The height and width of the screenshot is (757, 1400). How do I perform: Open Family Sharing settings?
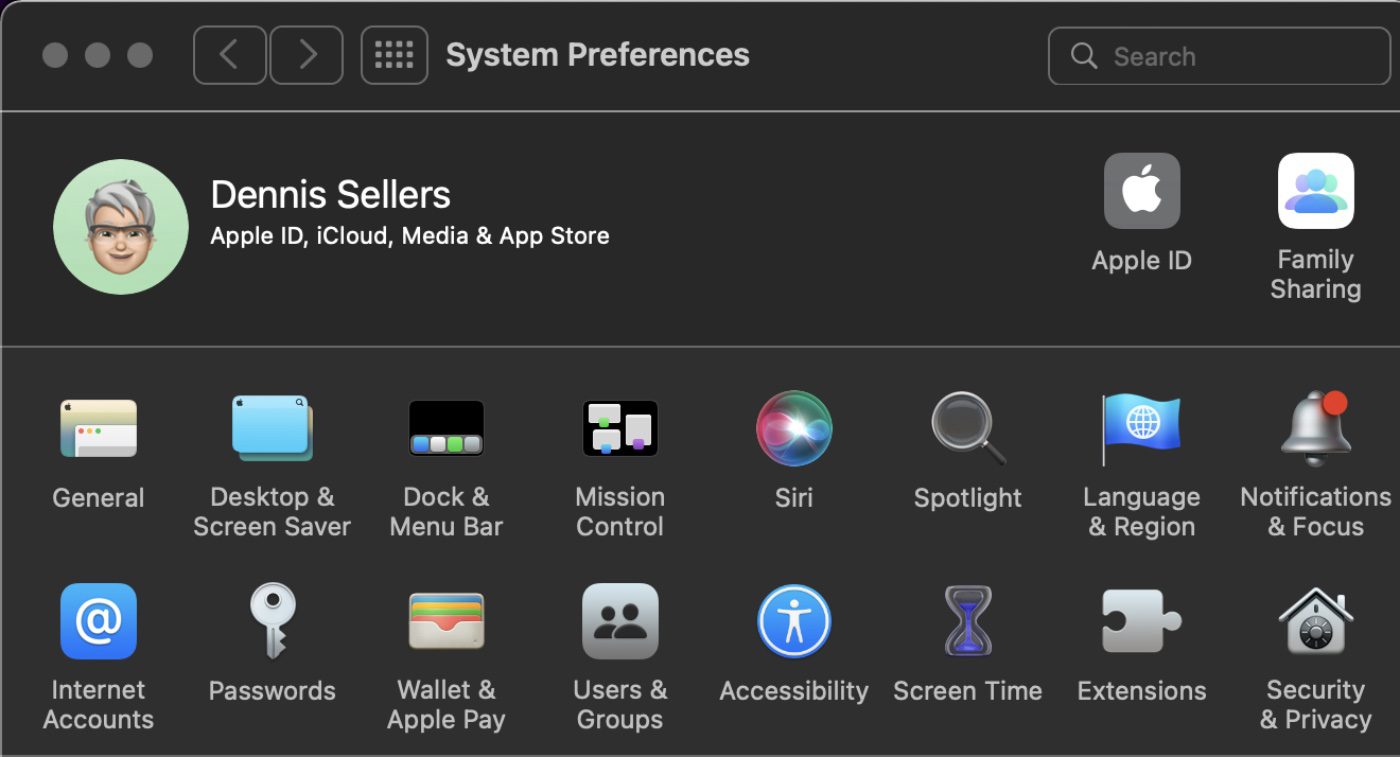1315,191
